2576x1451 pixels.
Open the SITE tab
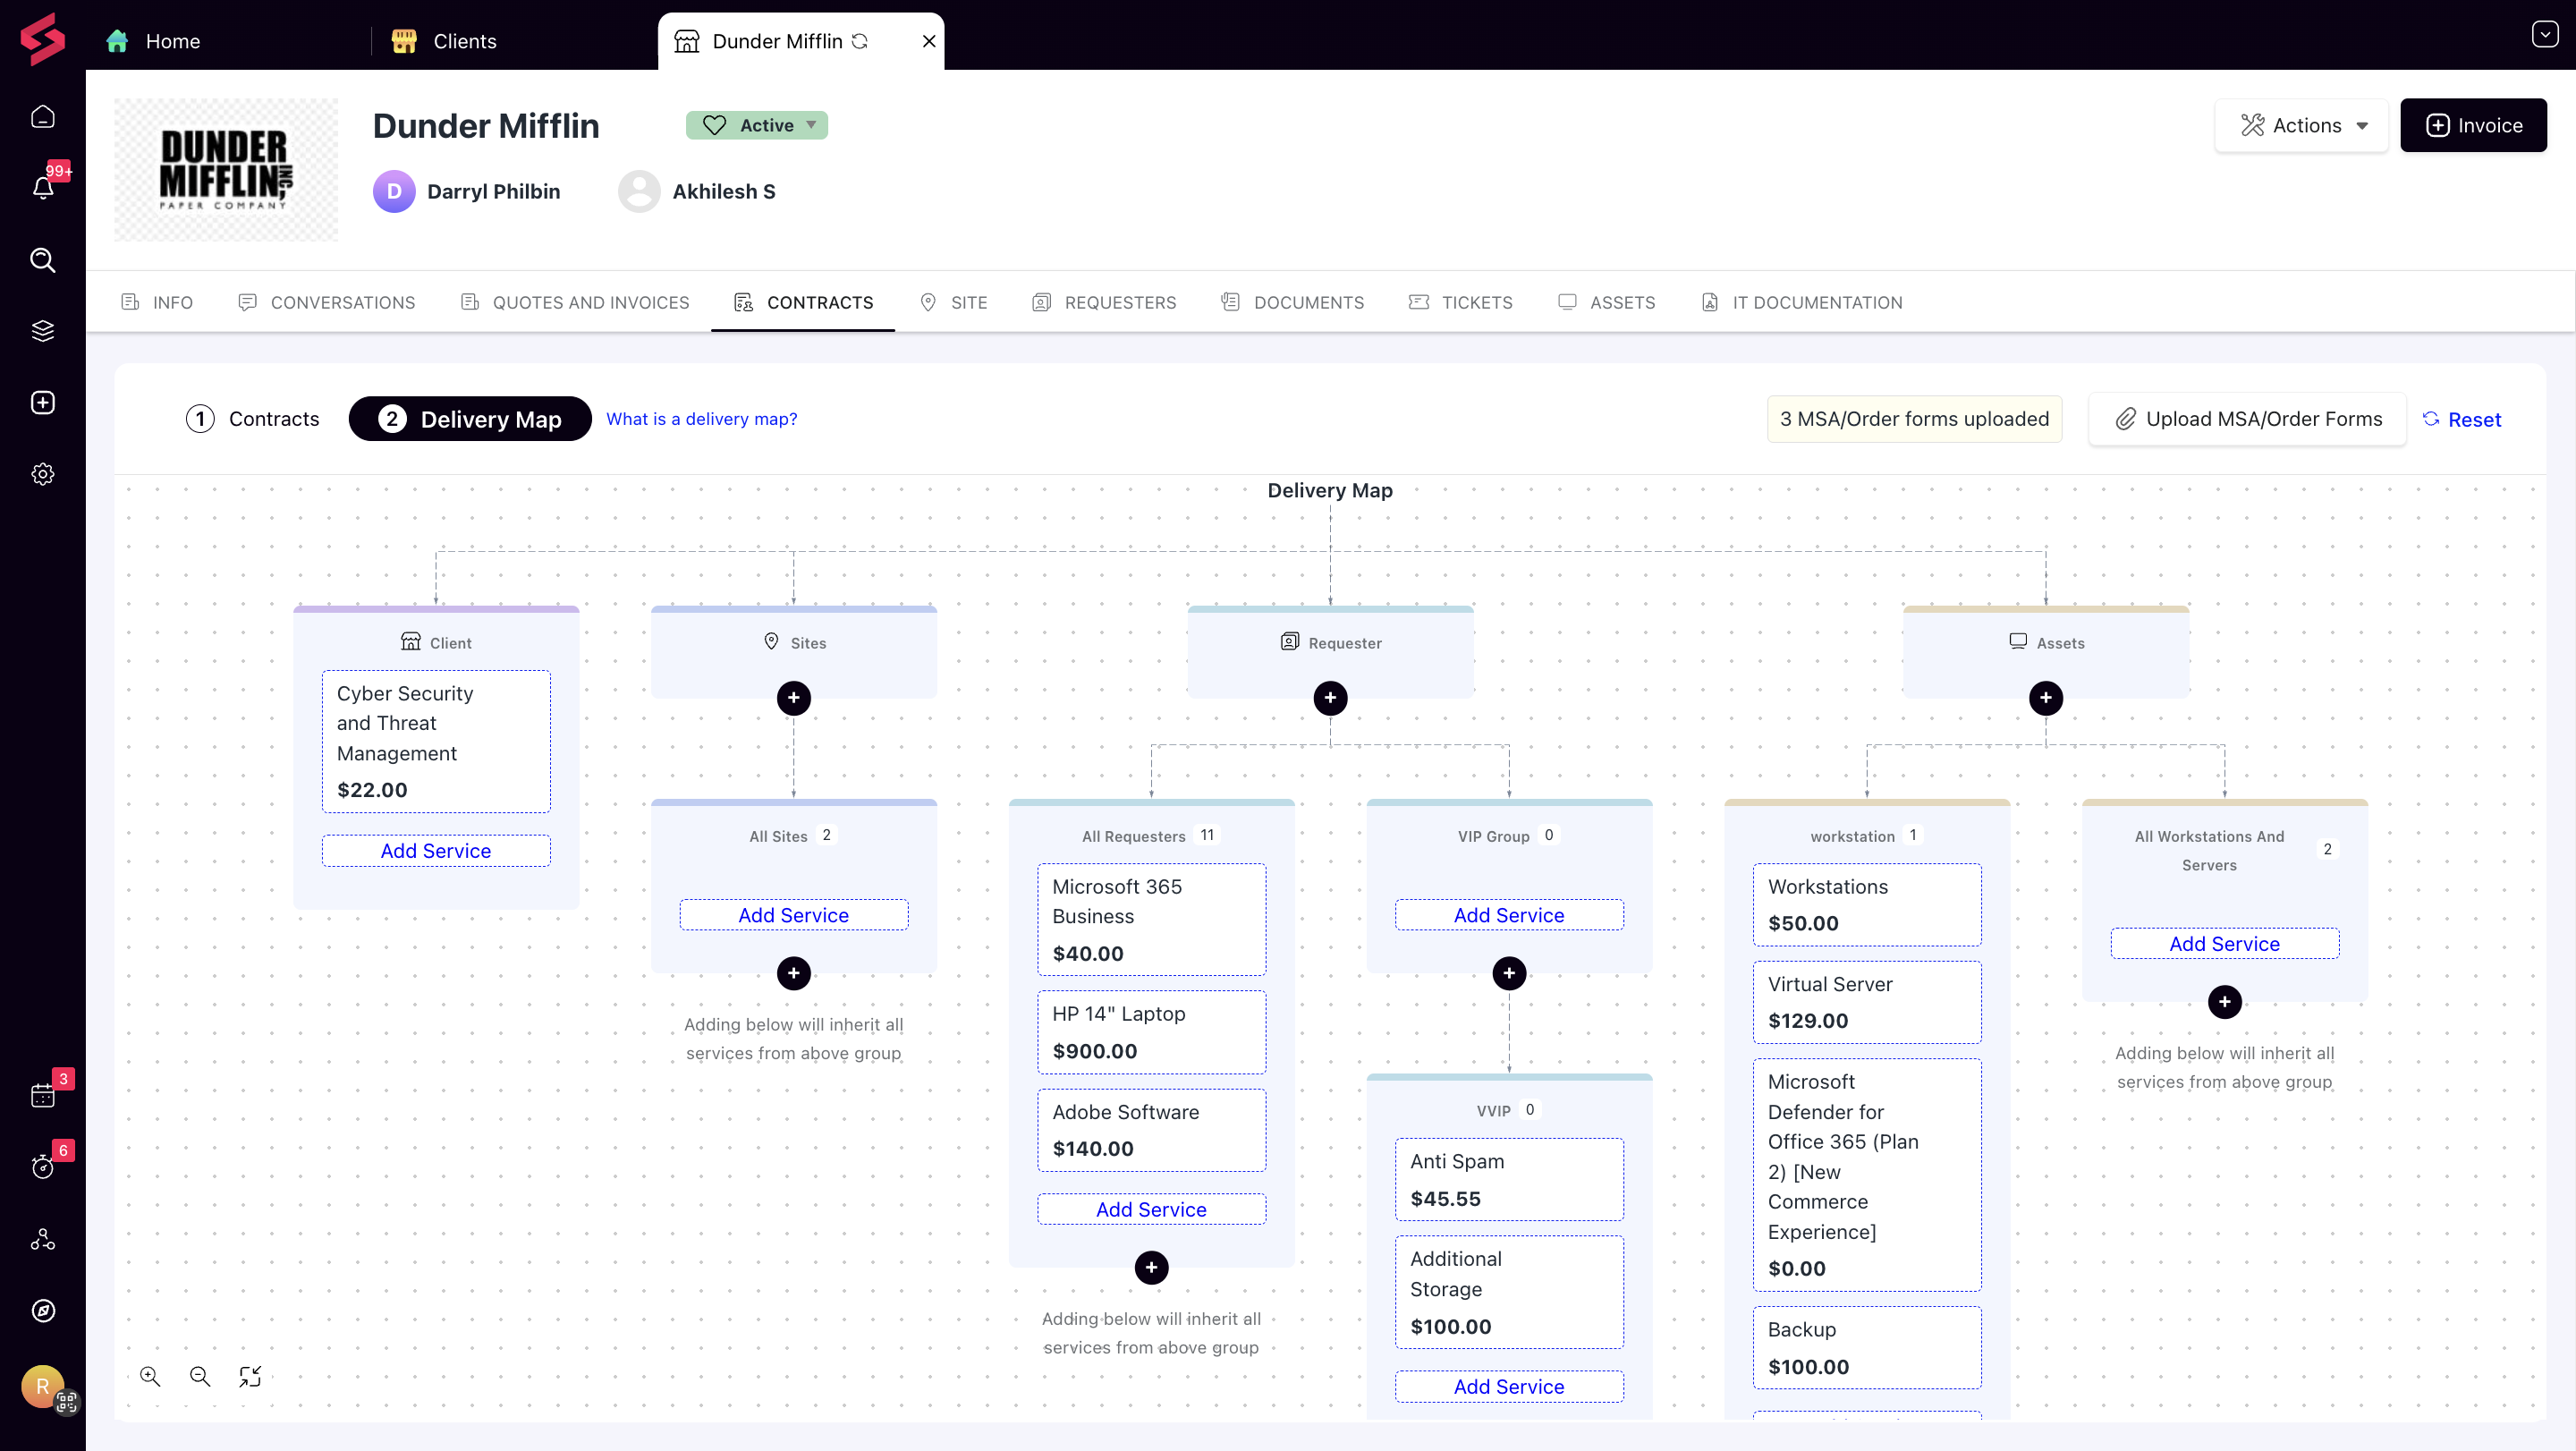point(954,302)
